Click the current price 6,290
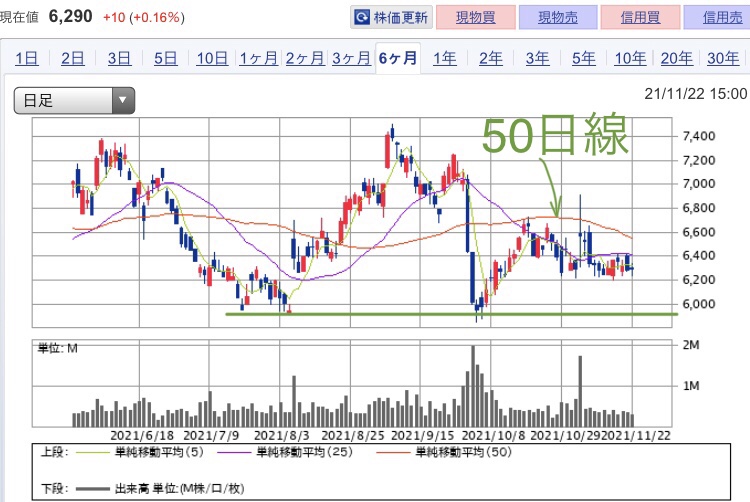 point(70,16)
